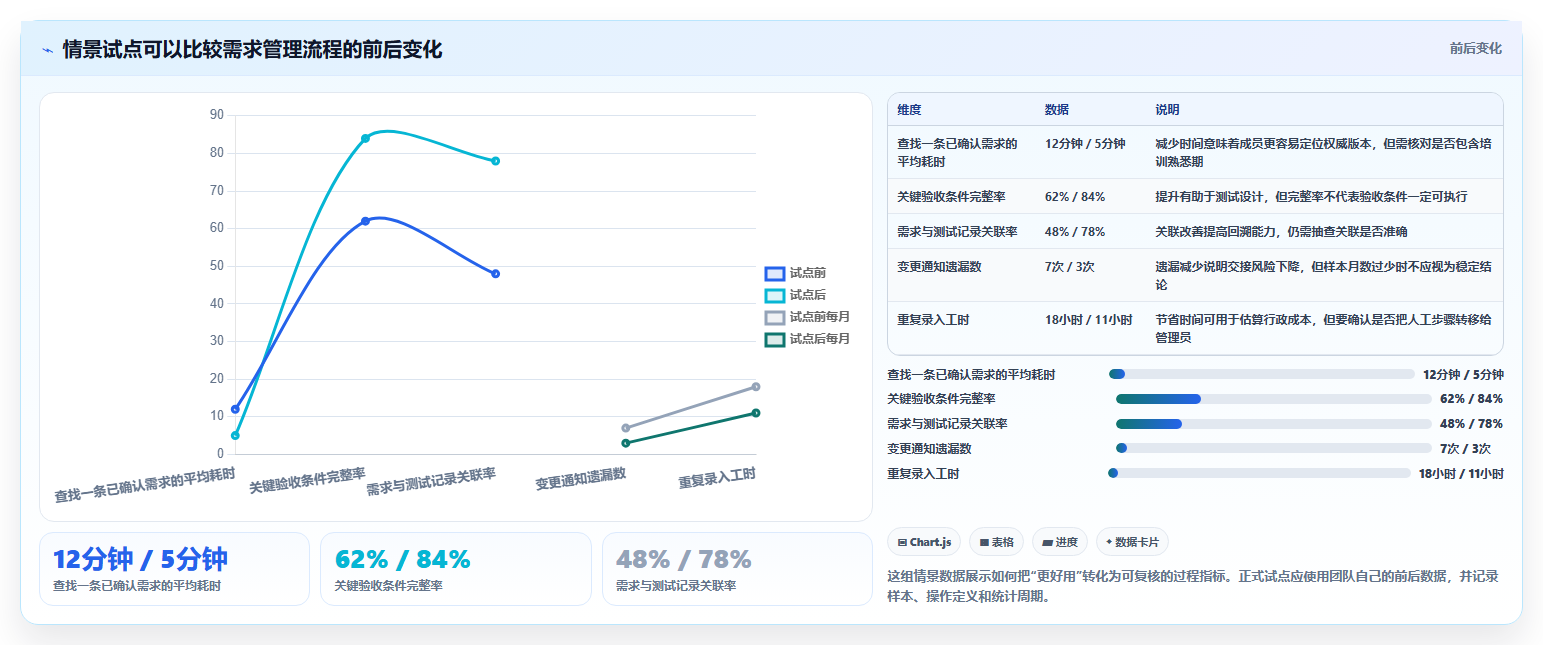This screenshot has height=645, width=1543.
Task: Click table row label 需求与测试记录关联率
Action: coord(957,231)
